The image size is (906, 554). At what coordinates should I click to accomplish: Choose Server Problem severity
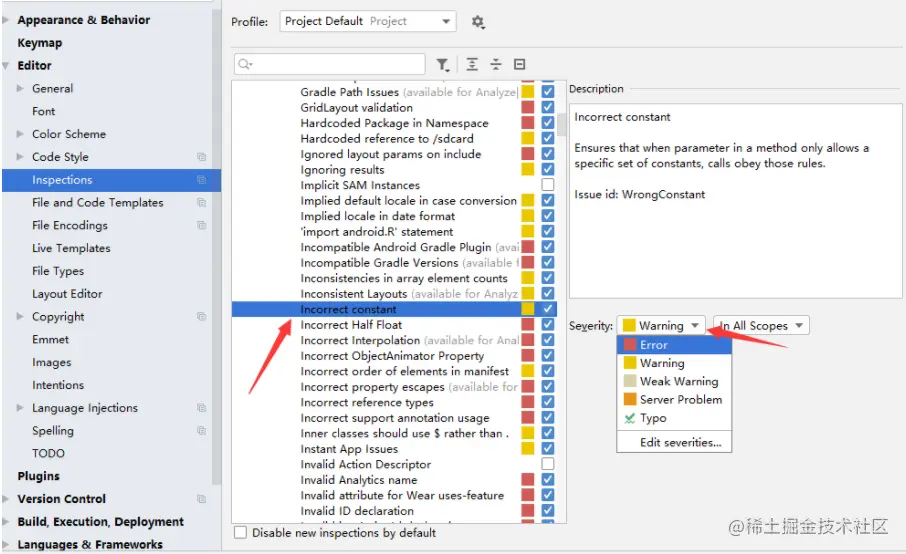coord(674,400)
